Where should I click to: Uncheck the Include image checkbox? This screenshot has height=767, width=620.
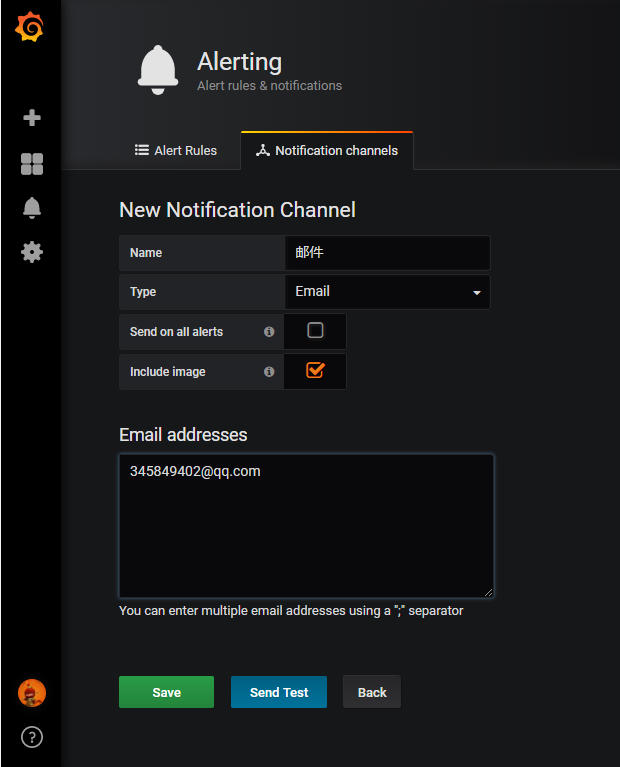click(x=315, y=370)
